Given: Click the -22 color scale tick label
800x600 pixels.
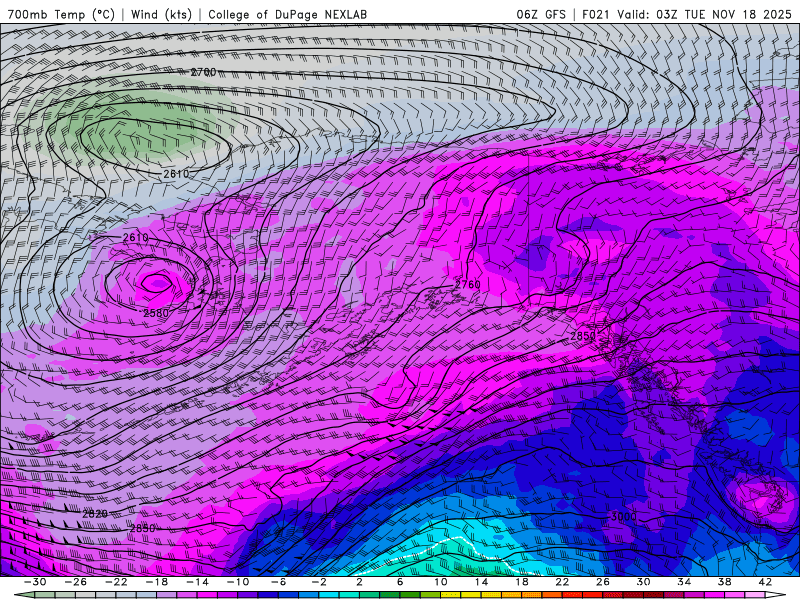Looking at the screenshot, I should click(x=116, y=582).
